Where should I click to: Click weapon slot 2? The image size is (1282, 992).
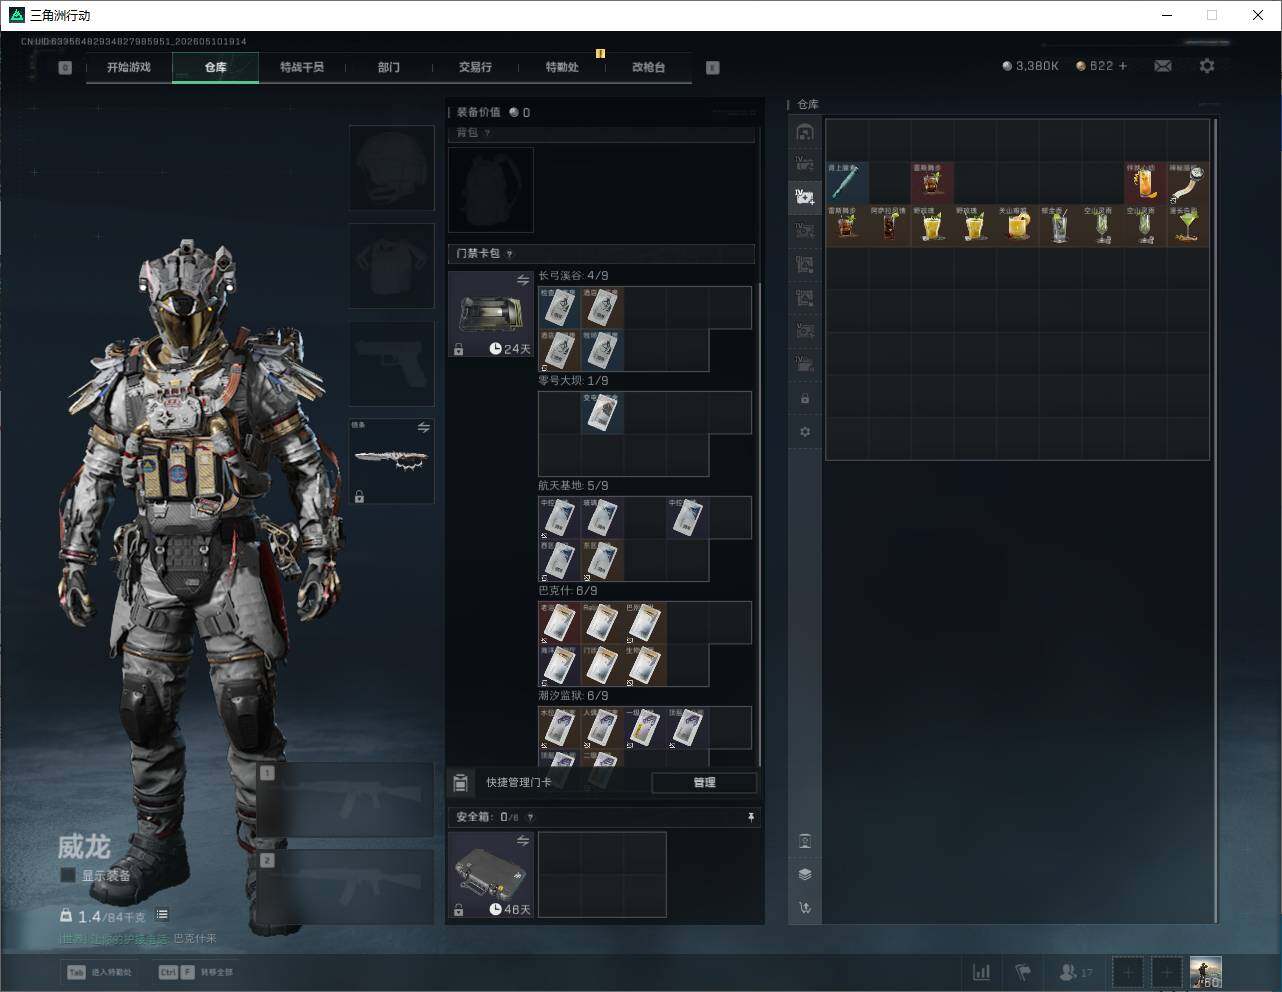345,887
